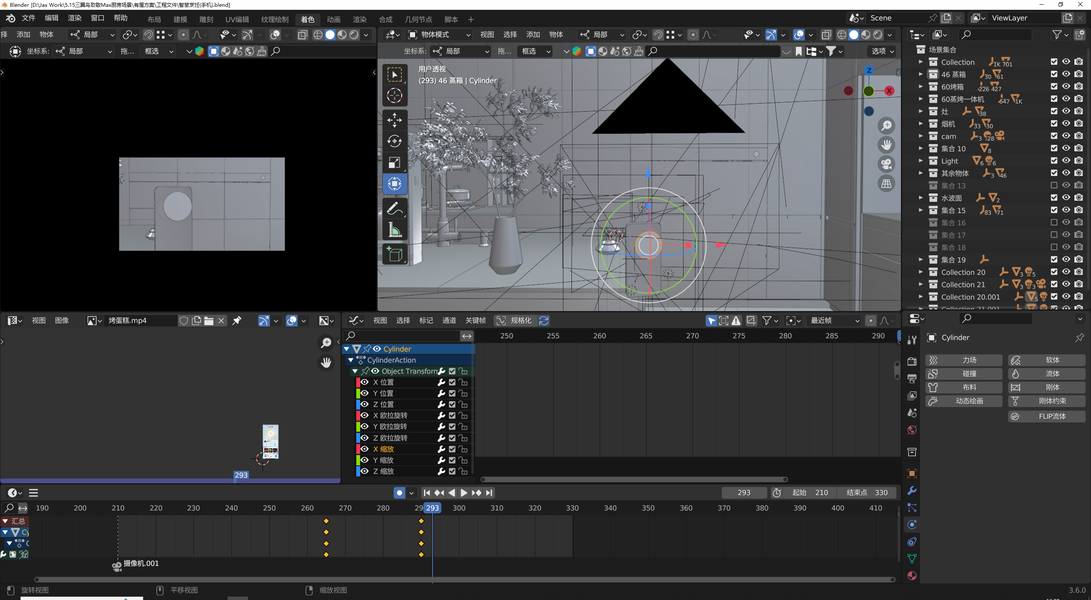Enable the 集合 13 collection checkbox
1091x600 pixels.
[1054, 185]
